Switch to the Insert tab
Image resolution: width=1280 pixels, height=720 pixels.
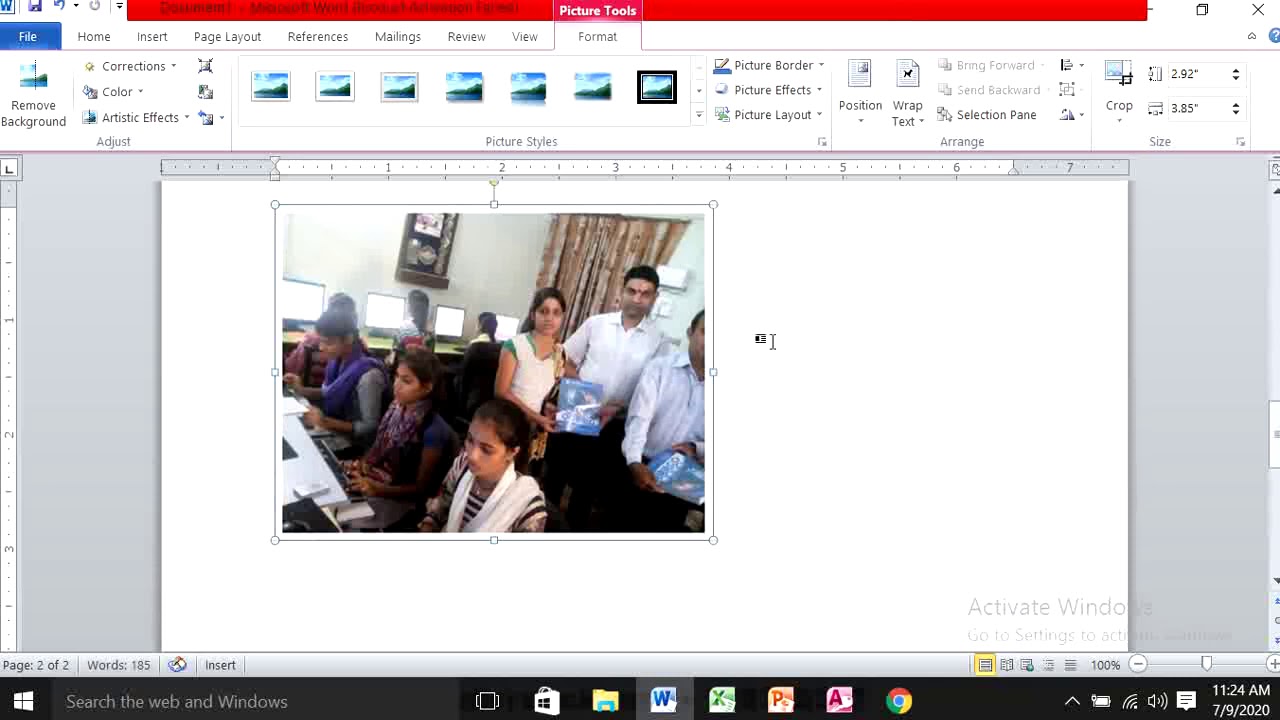coord(152,37)
